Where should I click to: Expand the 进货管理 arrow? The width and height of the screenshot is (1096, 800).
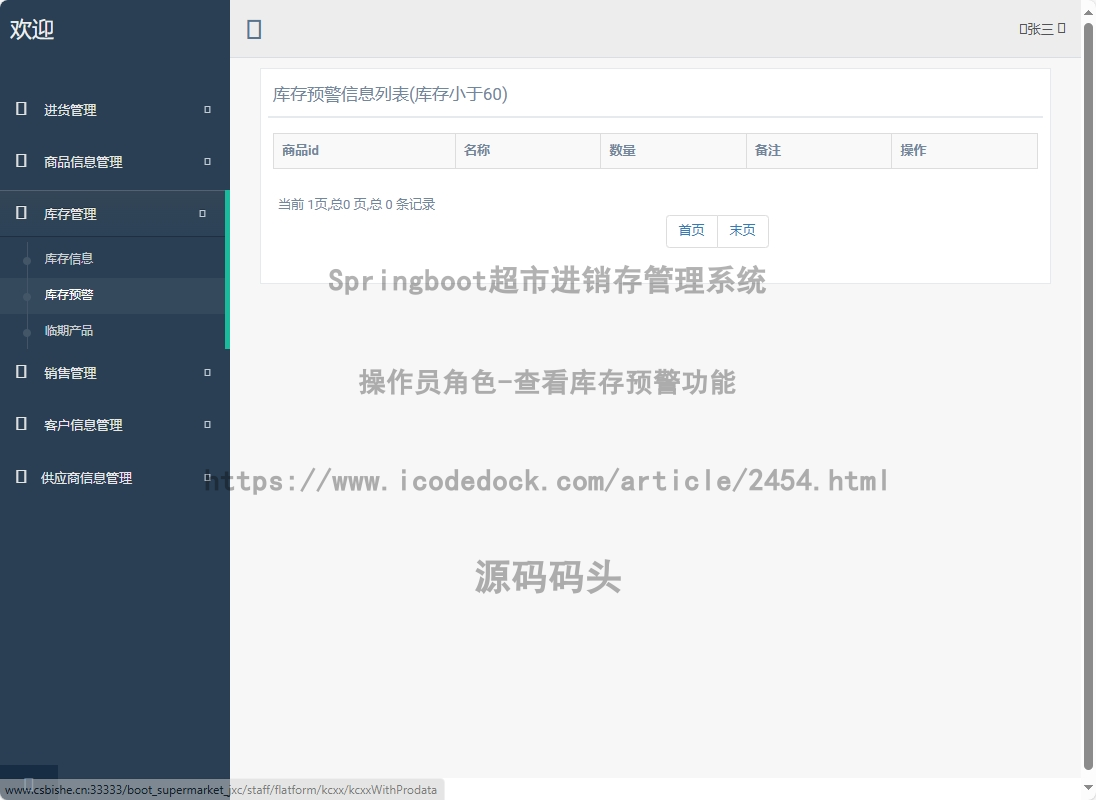coord(208,110)
